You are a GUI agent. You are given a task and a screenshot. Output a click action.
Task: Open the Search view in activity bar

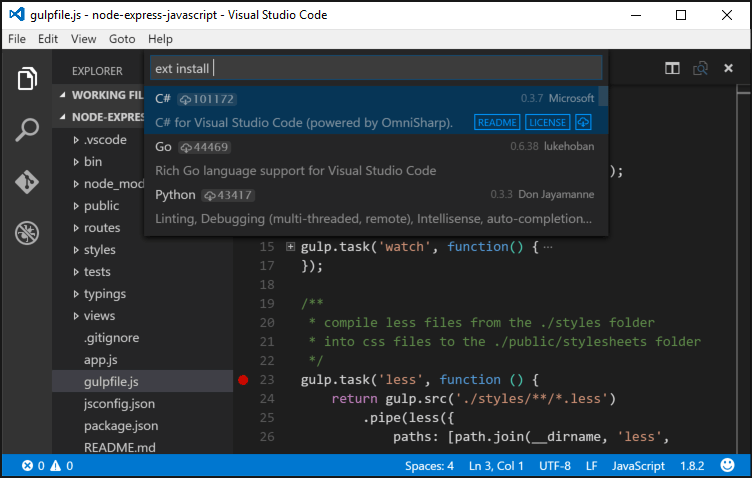(26, 130)
